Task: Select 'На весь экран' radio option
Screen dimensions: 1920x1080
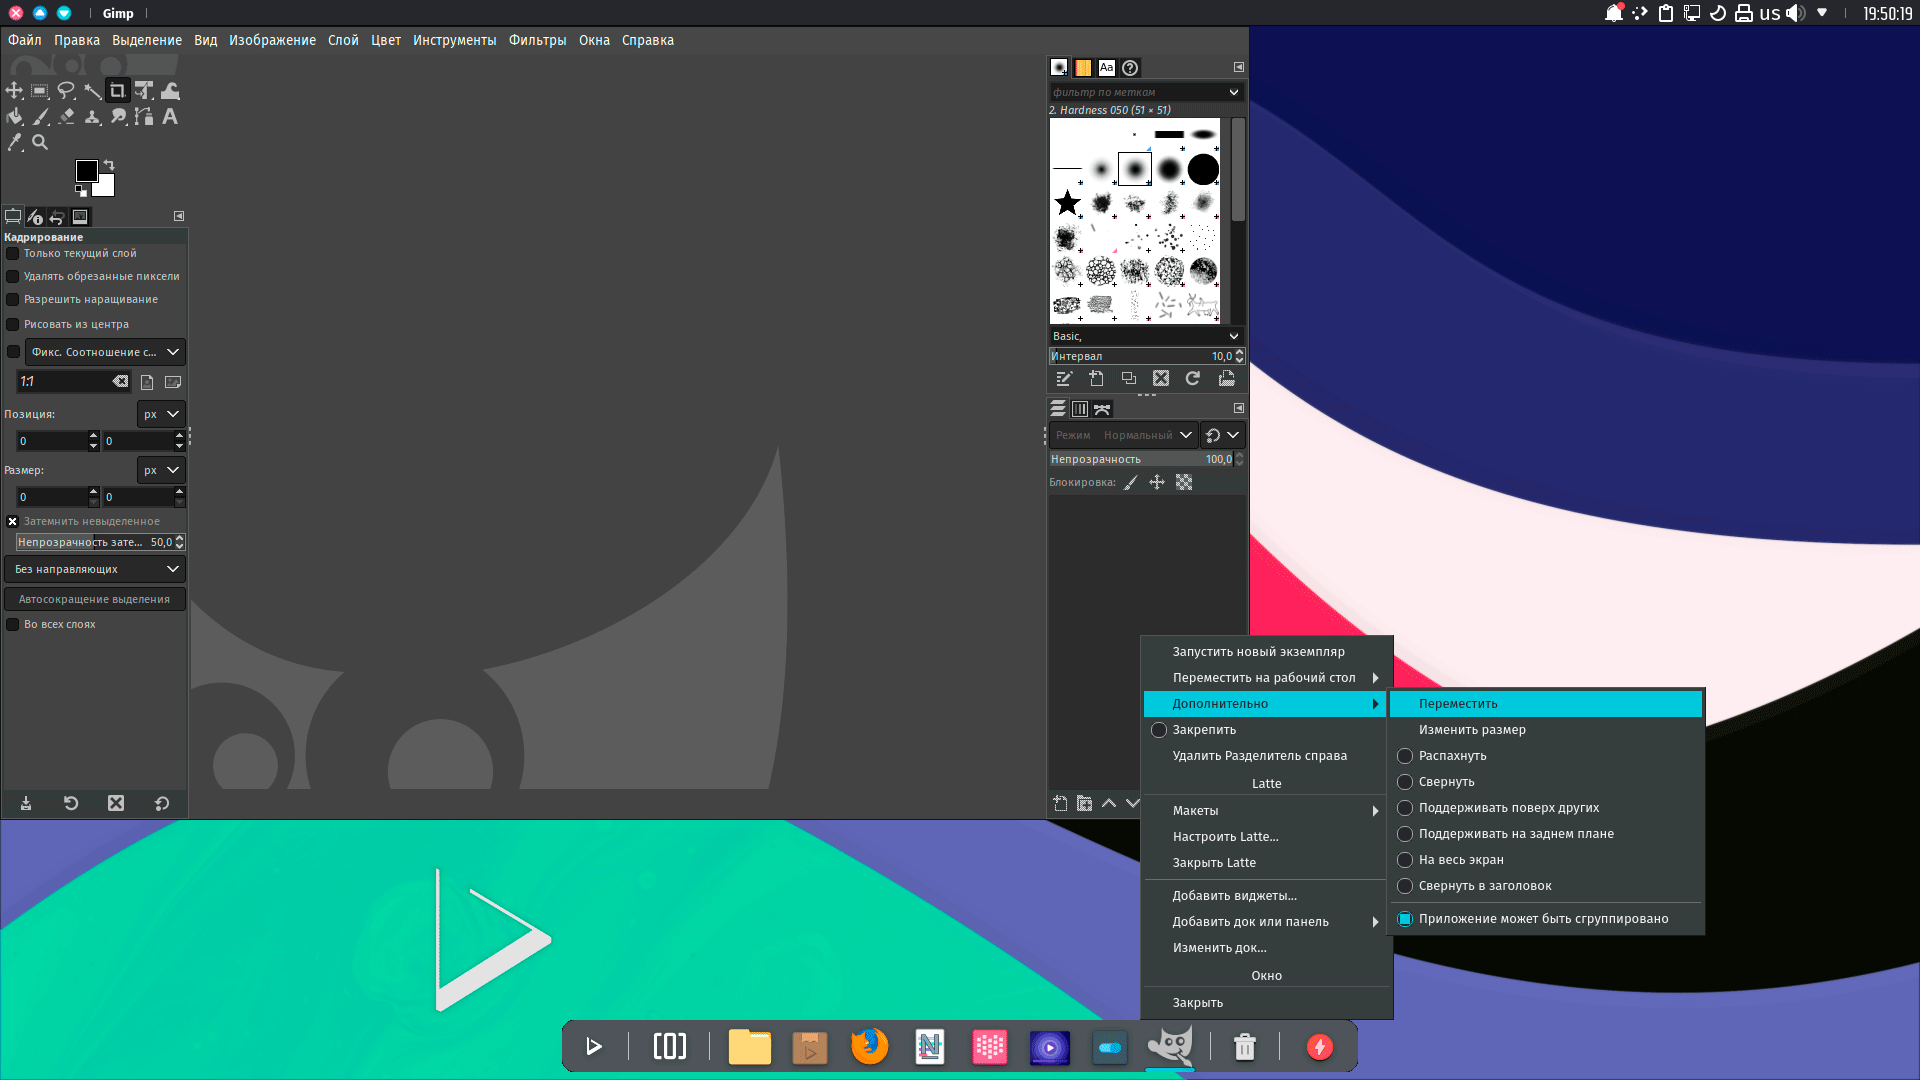Action: point(1405,860)
